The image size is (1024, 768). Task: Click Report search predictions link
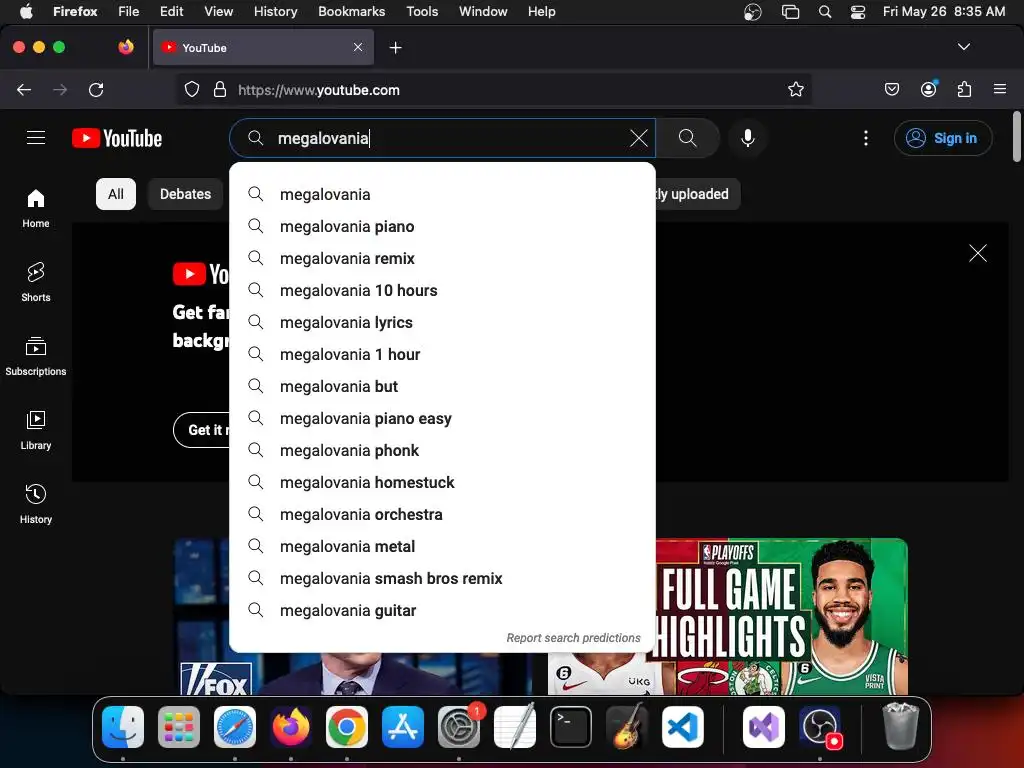click(x=573, y=638)
